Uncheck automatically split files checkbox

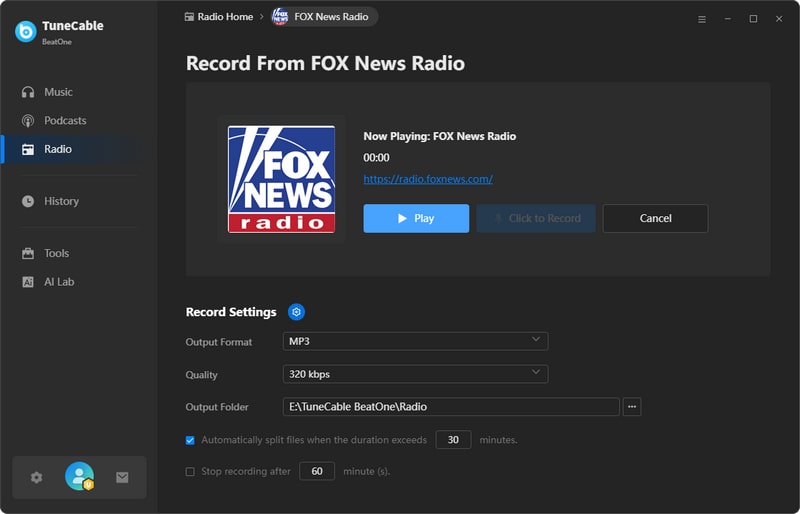pyautogui.click(x=190, y=440)
